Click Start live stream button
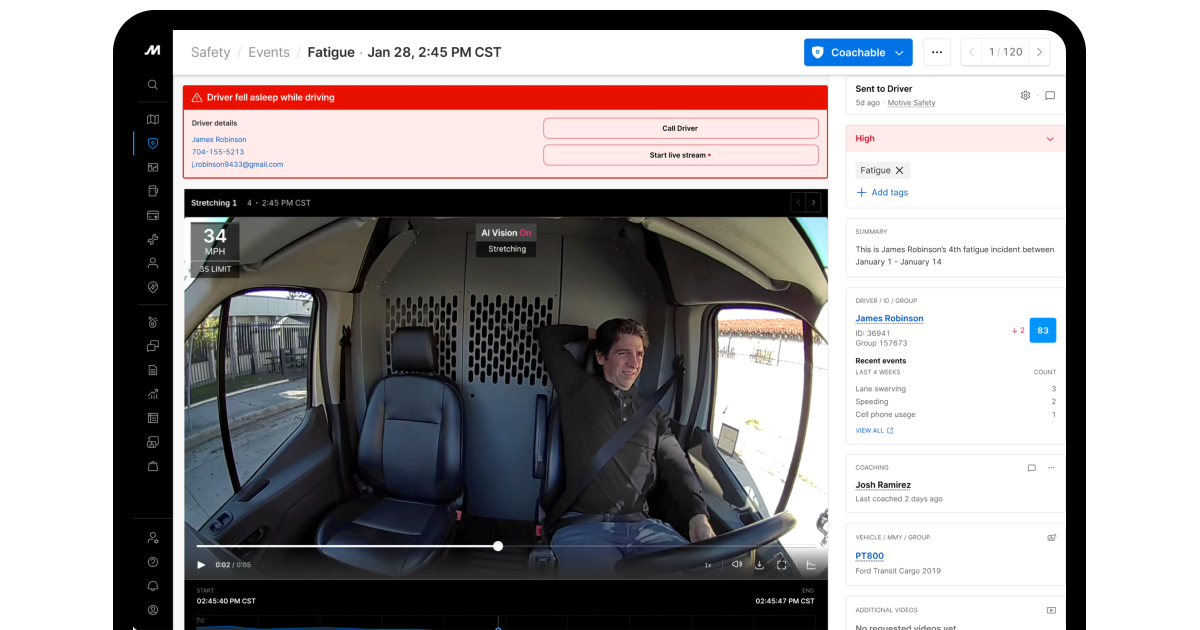This screenshot has height=630, width=1200. [x=680, y=155]
